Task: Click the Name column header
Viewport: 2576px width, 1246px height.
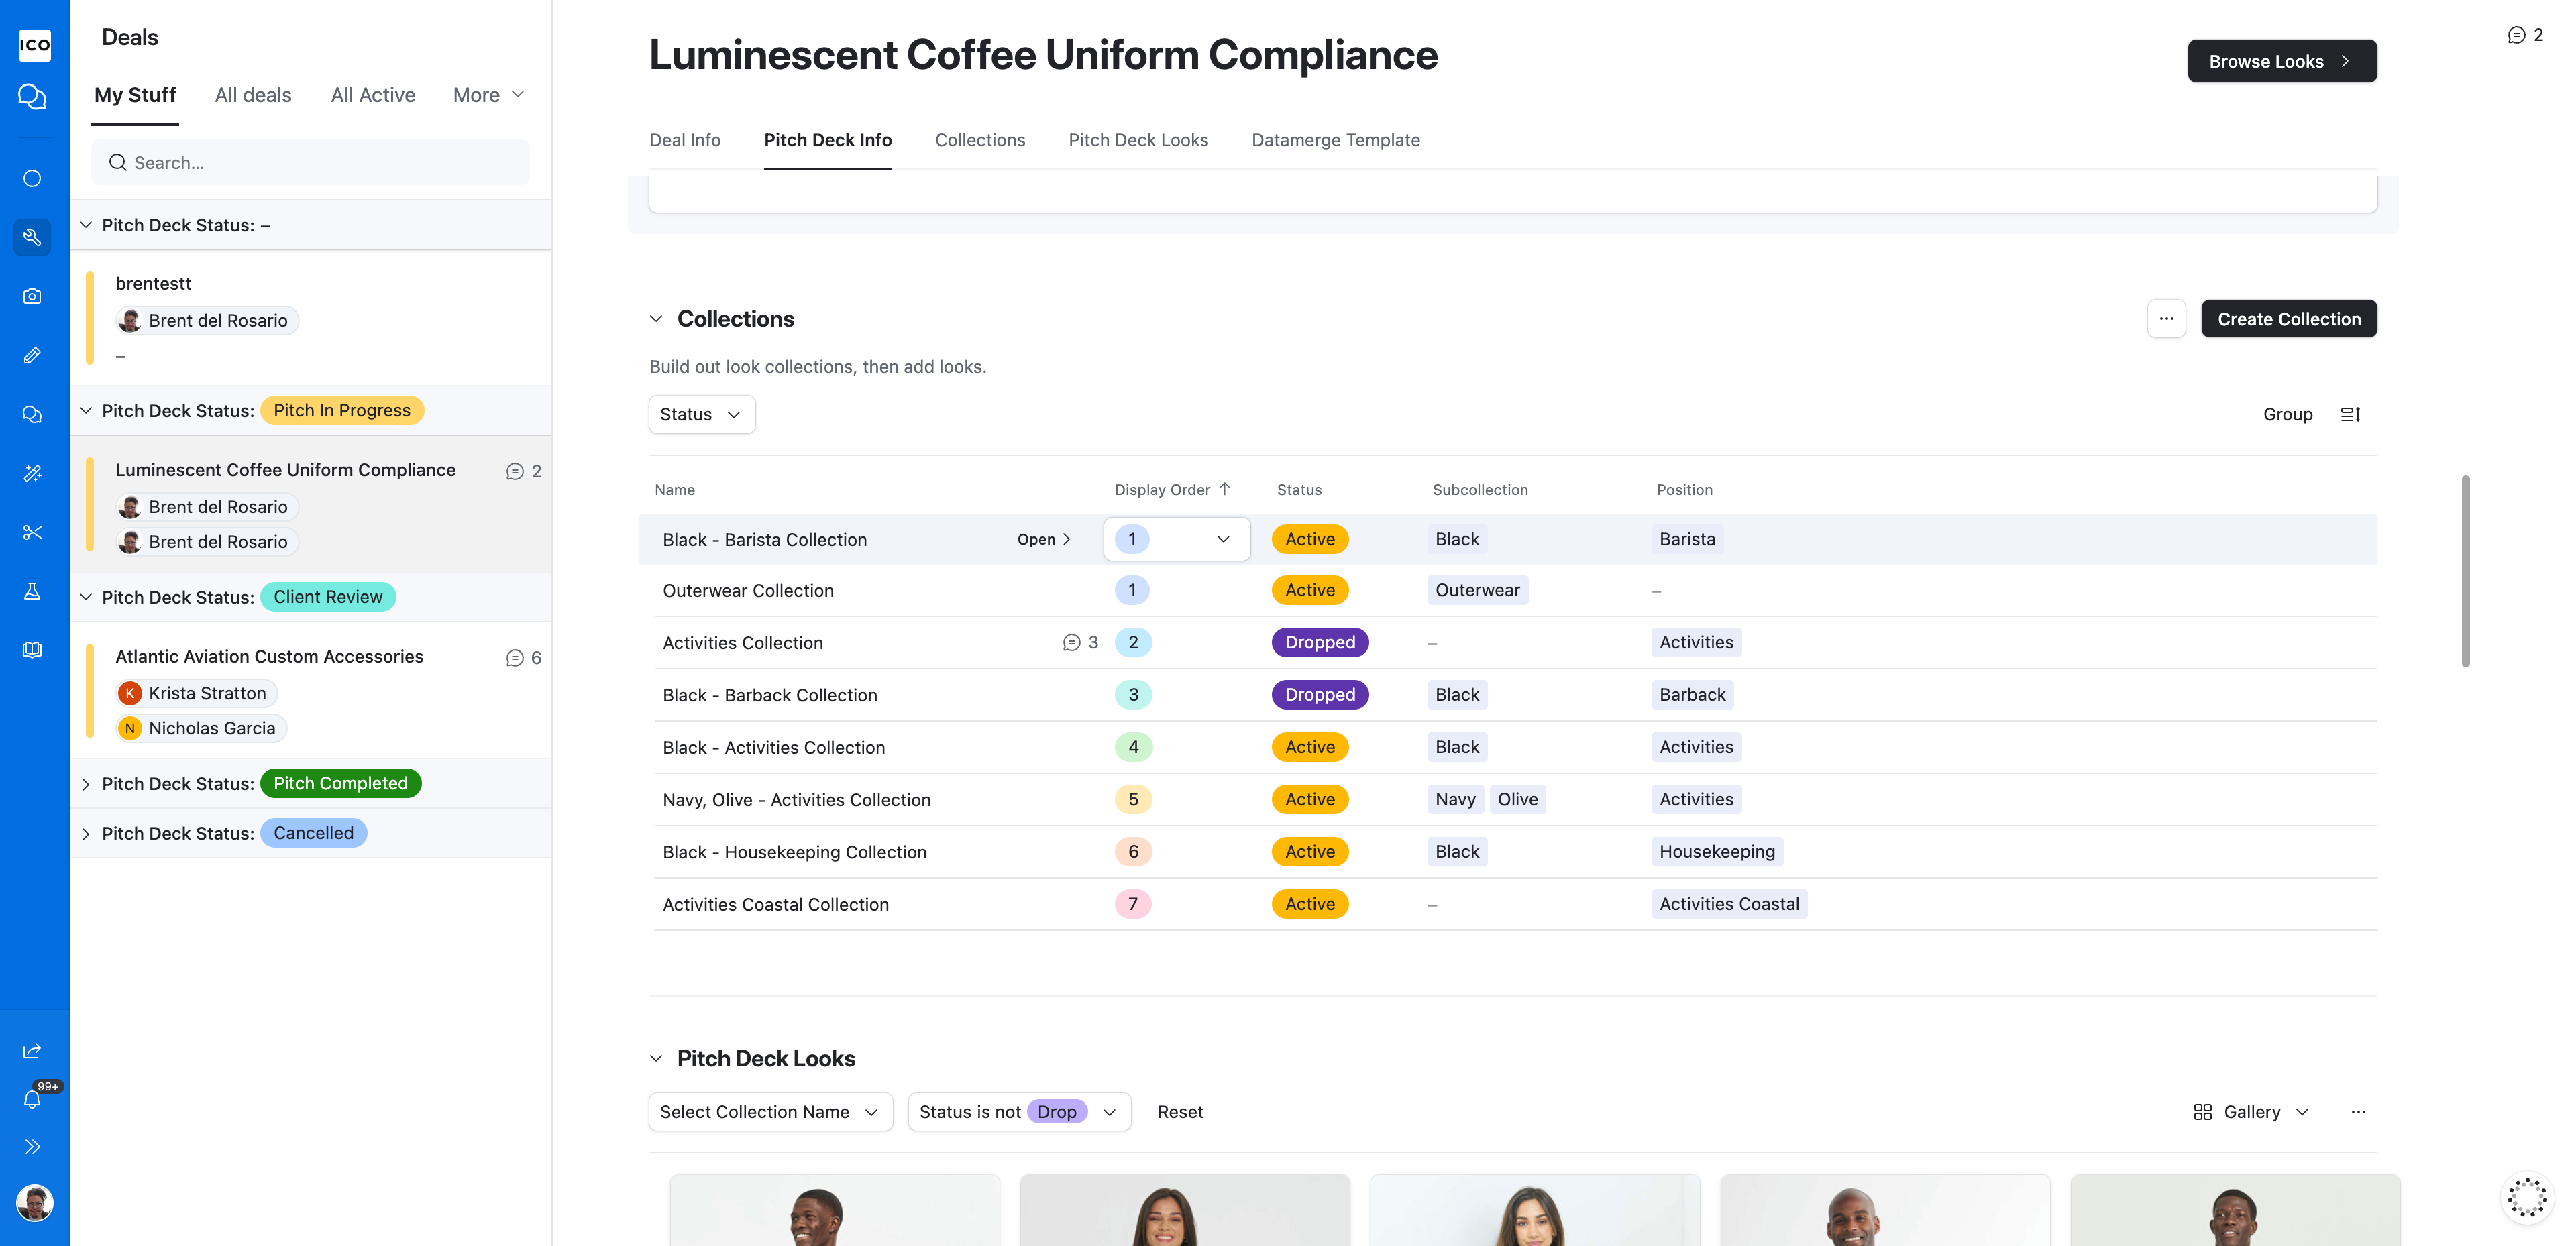Action: pos(675,489)
